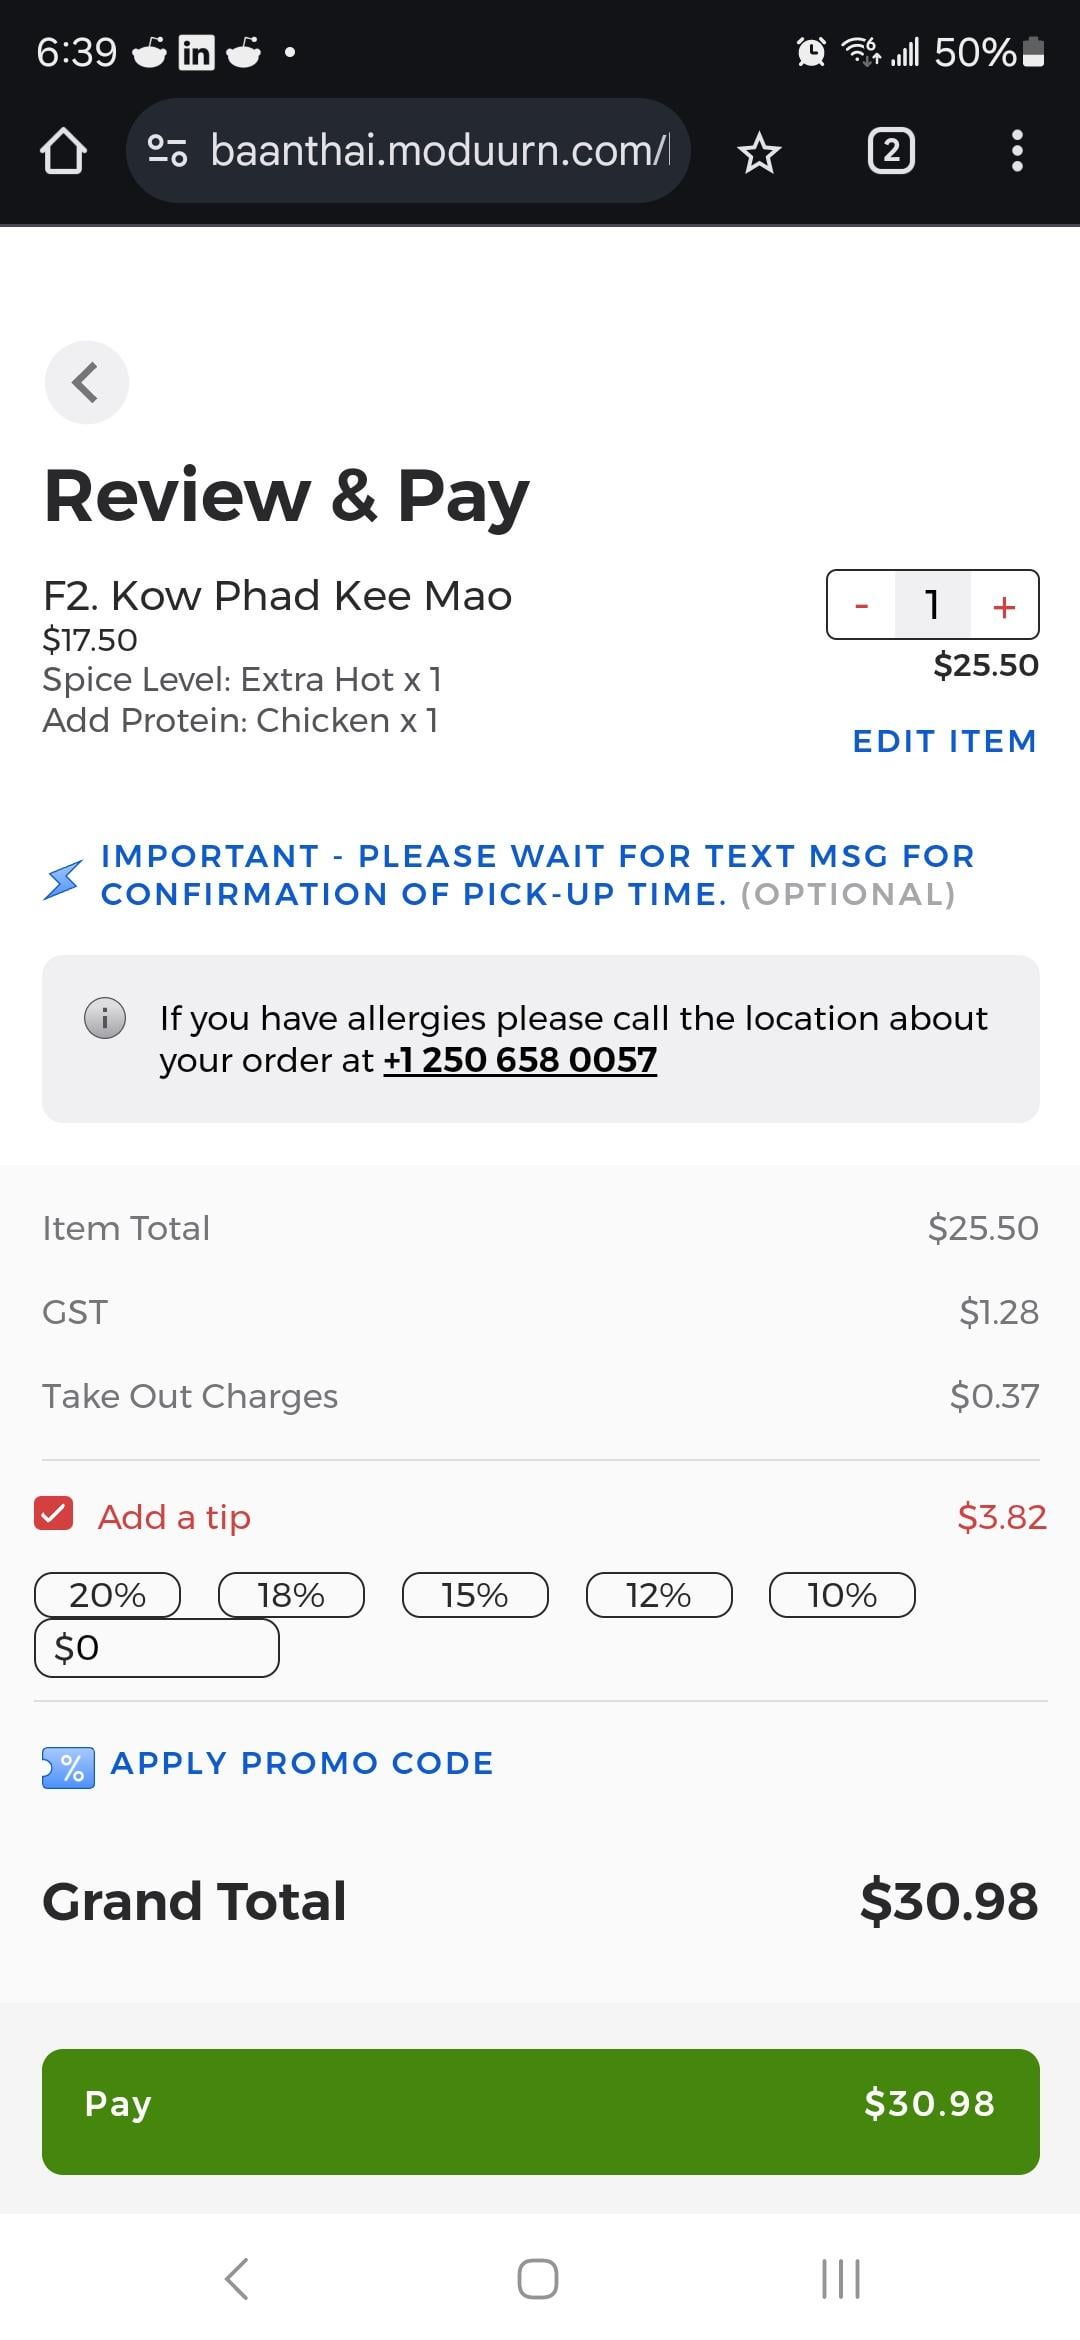1080x2340 pixels.
Task: Tap the promo code percent tag icon
Action: [68, 1767]
